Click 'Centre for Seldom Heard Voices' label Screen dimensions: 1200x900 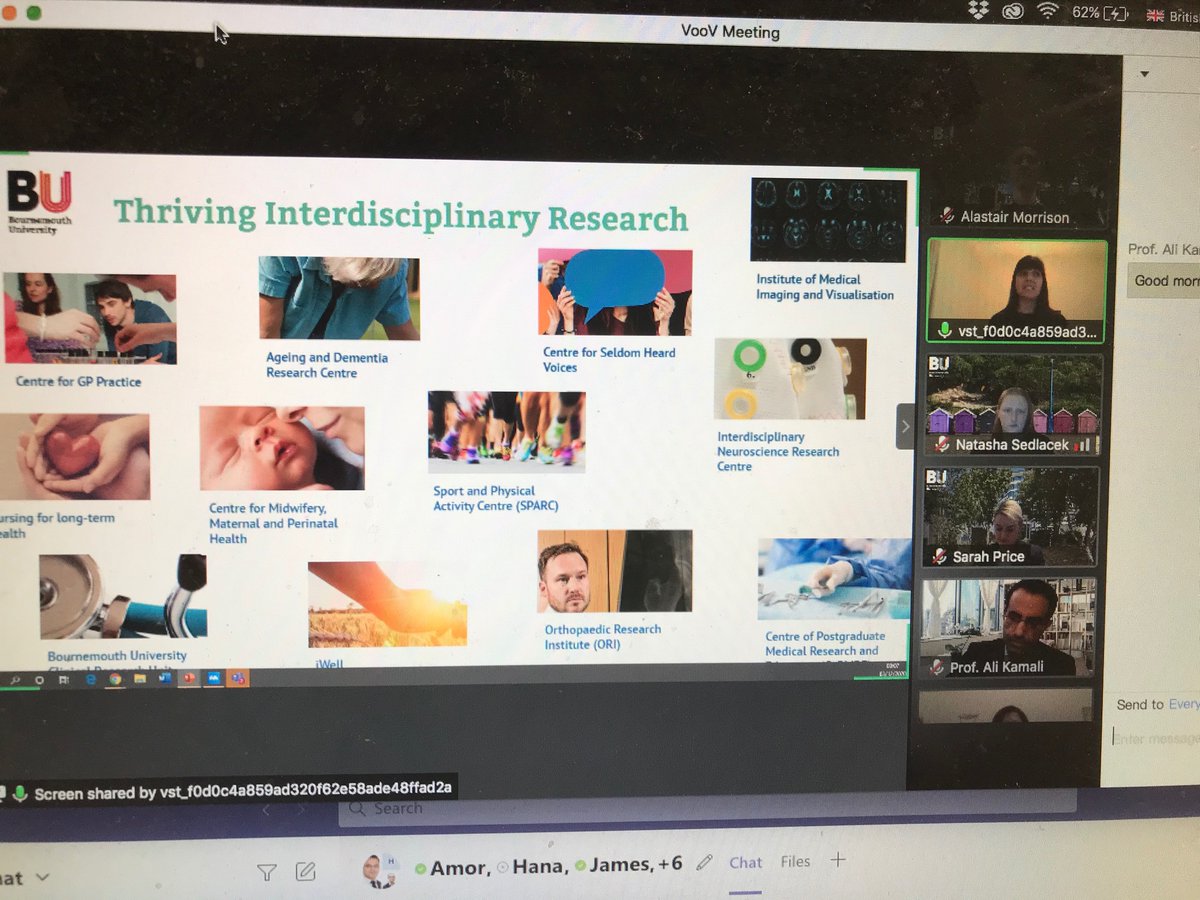(609, 360)
